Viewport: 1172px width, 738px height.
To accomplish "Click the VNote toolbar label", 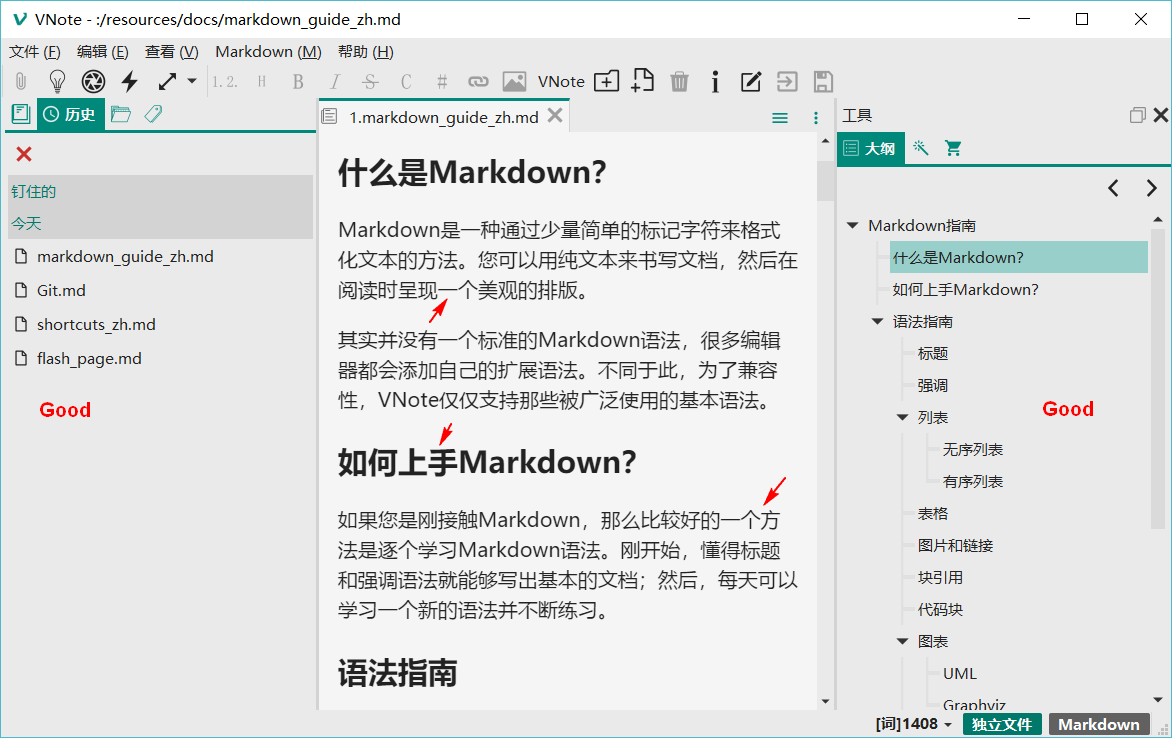I will coord(561,82).
